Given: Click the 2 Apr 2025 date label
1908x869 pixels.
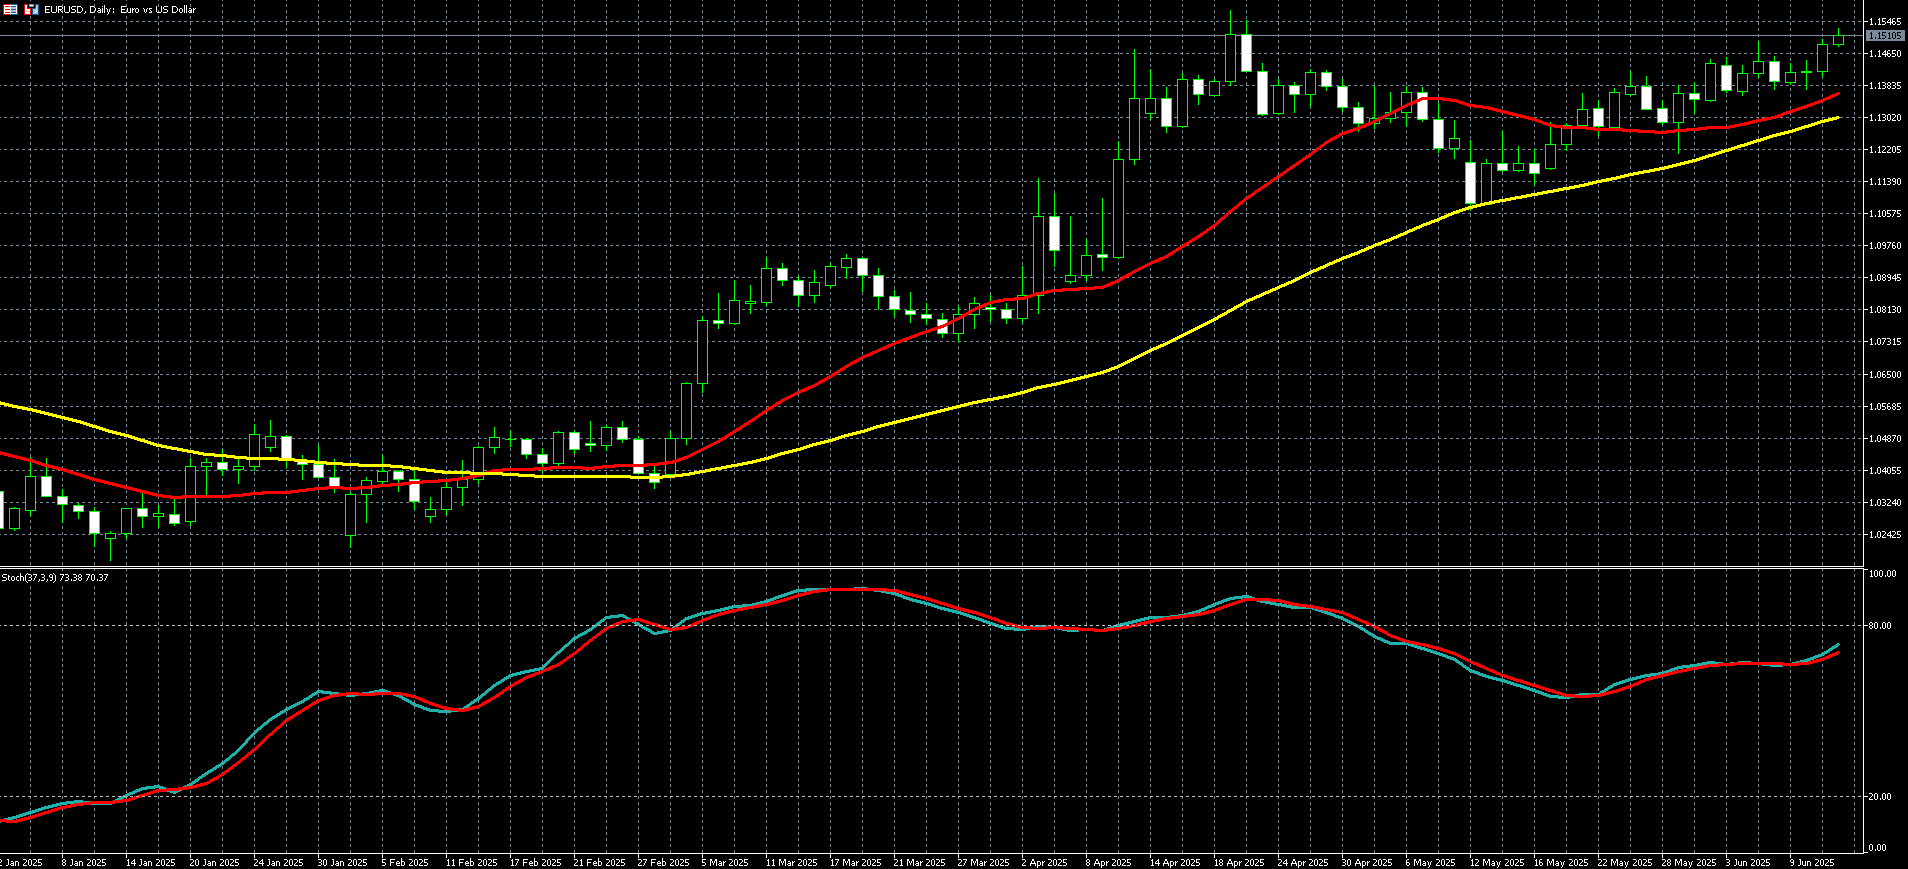Looking at the screenshot, I should point(1046,862).
